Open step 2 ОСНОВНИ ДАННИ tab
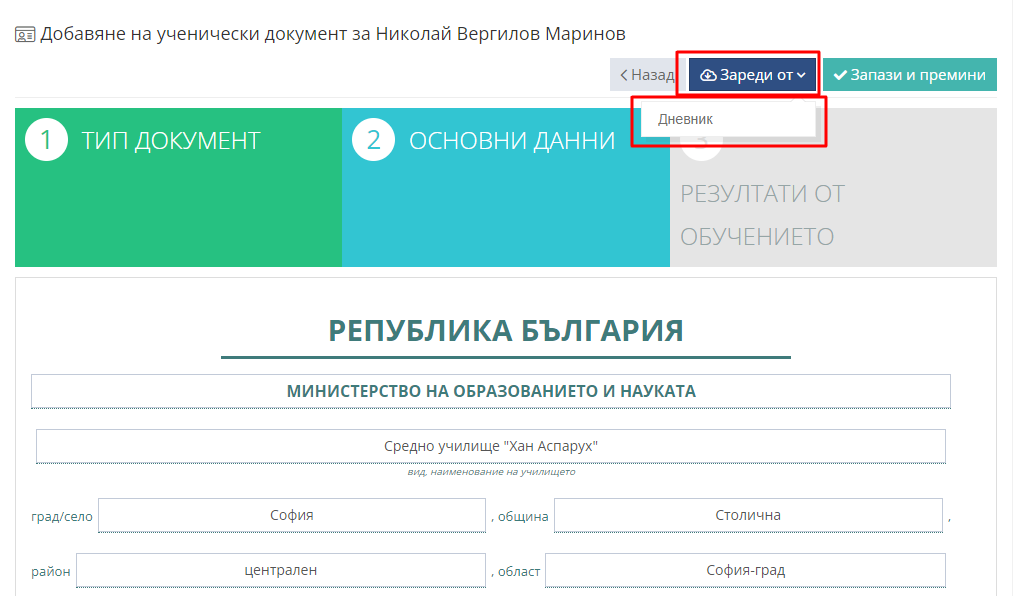The width and height of the screenshot is (1013, 596). point(506,187)
